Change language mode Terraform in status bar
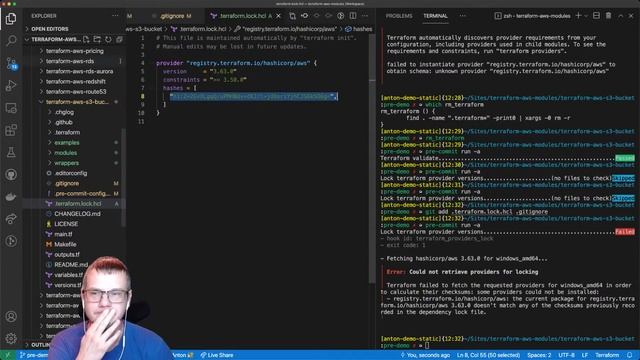 coord(607,355)
